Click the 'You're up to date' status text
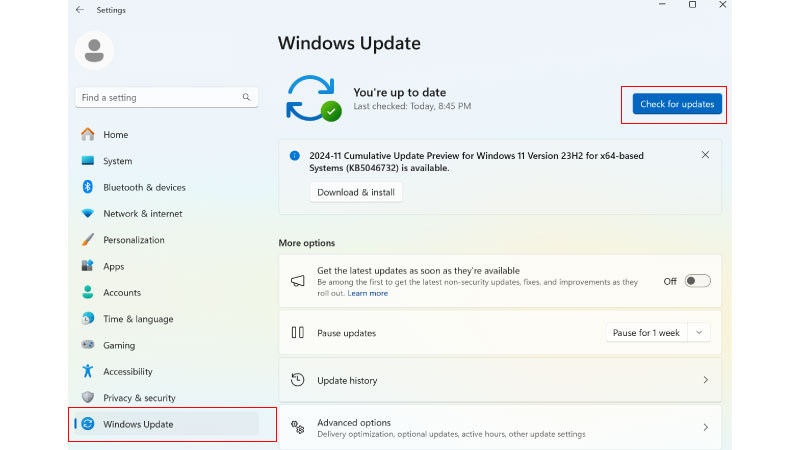Viewport: 800px width, 450px height. click(x=399, y=92)
